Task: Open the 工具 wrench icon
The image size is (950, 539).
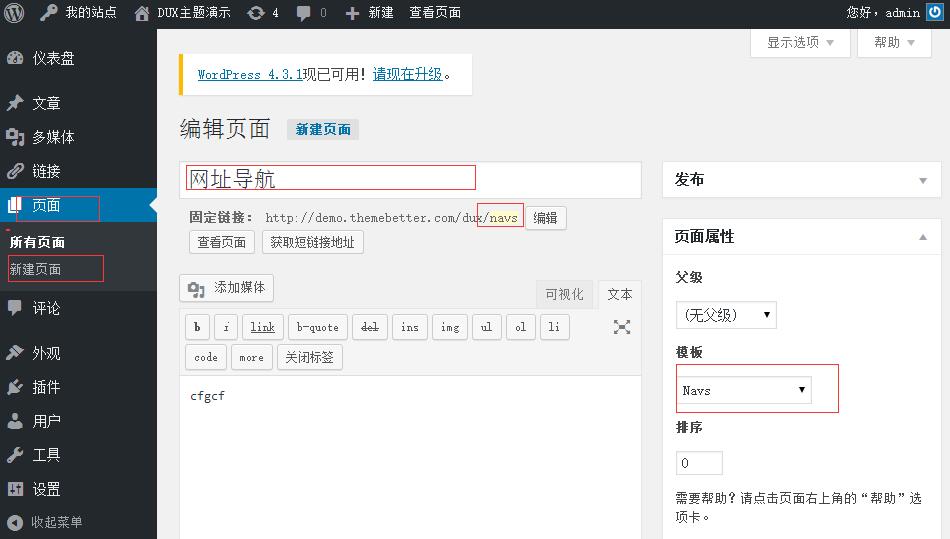Action: 15,455
